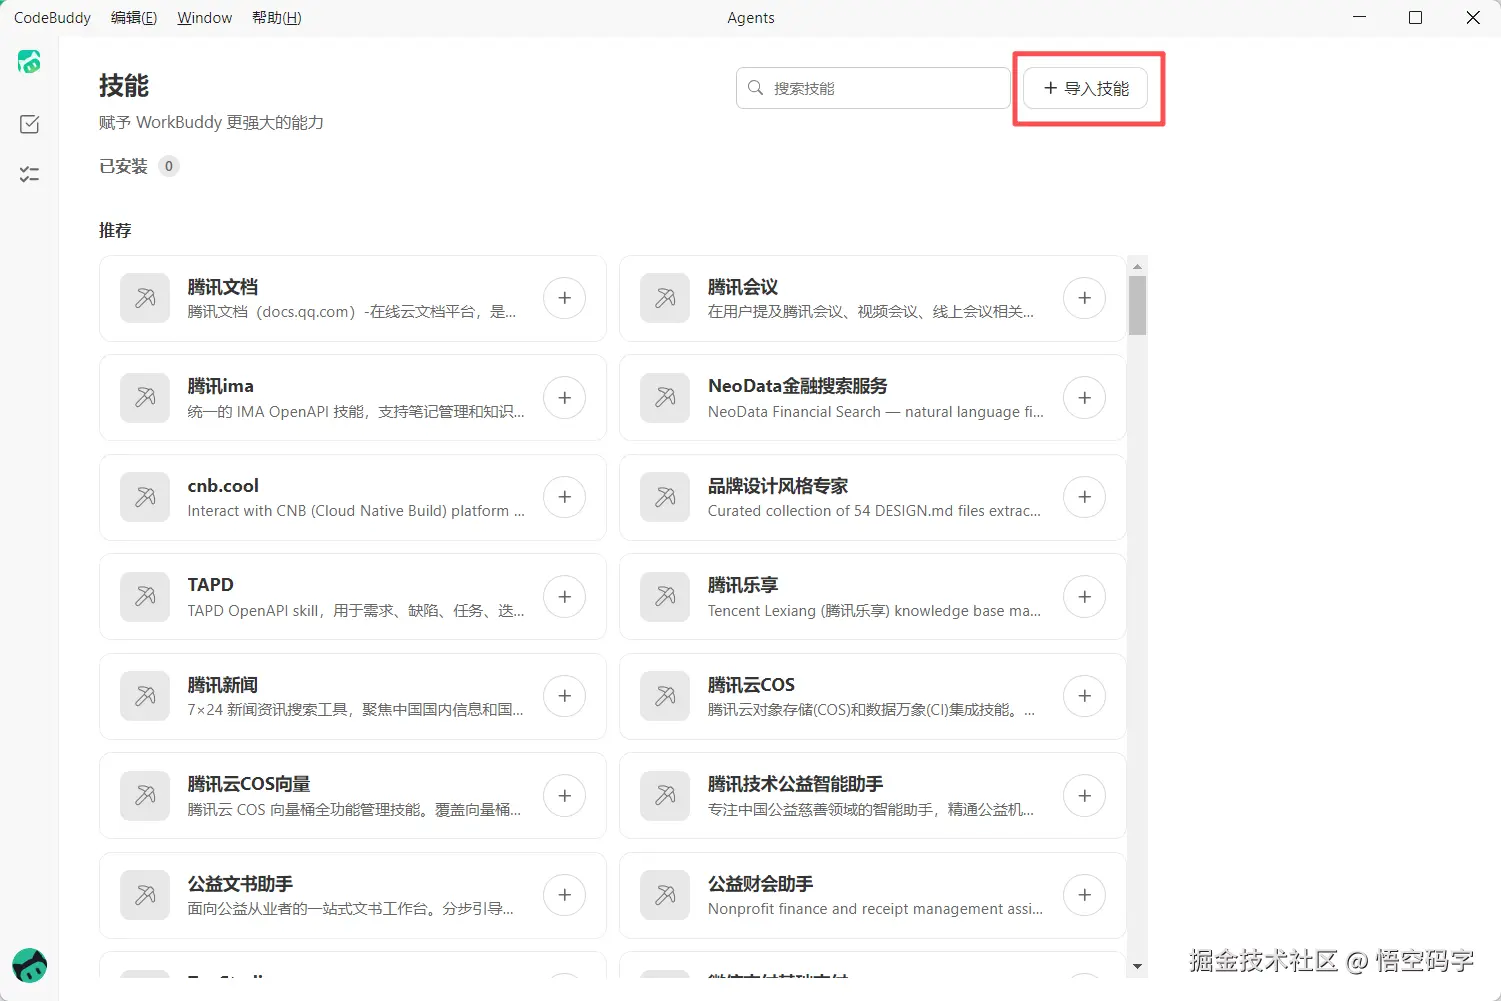
Task: Open the NeoData金融搜索服务 skill title
Action: [797, 386]
